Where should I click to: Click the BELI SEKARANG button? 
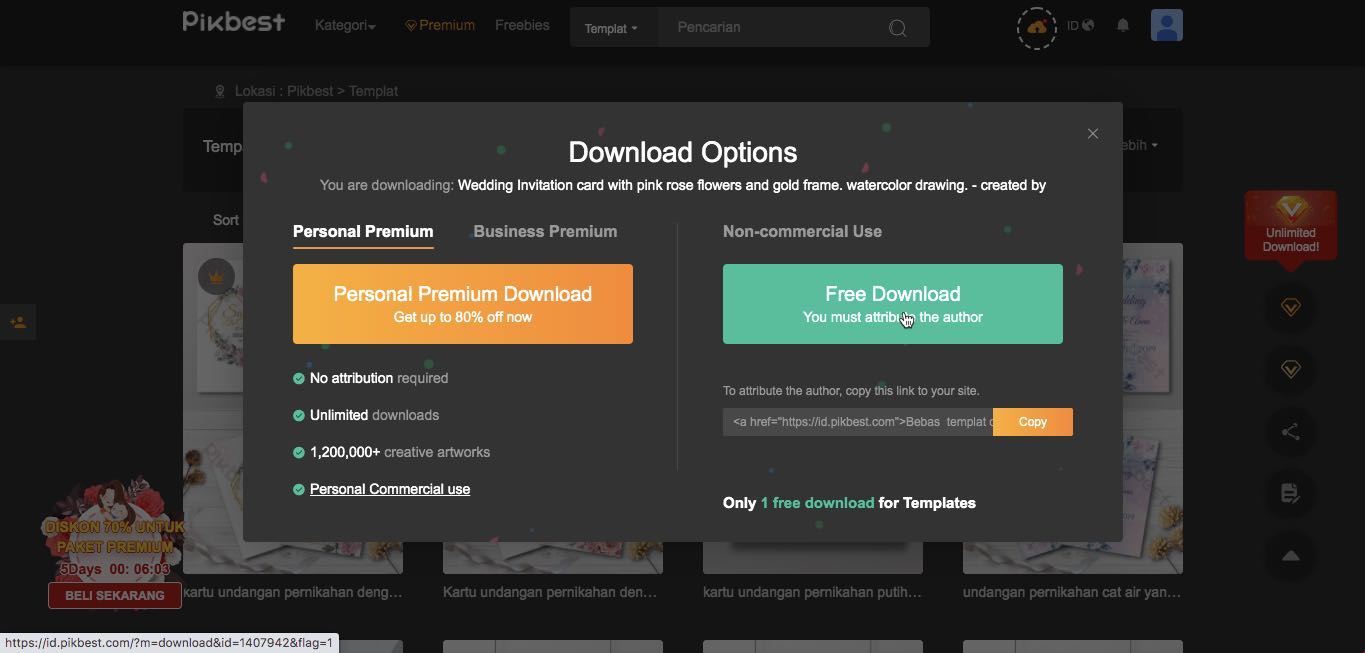(x=115, y=595)
